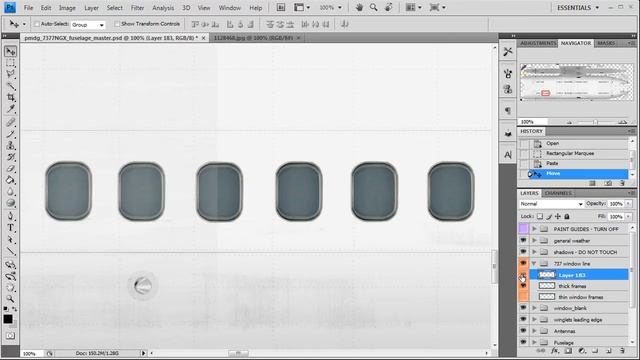Select the Rectangular Marquee tool
Screen dimensions: 640x360
pyautogui.click(x=10, y=63)
